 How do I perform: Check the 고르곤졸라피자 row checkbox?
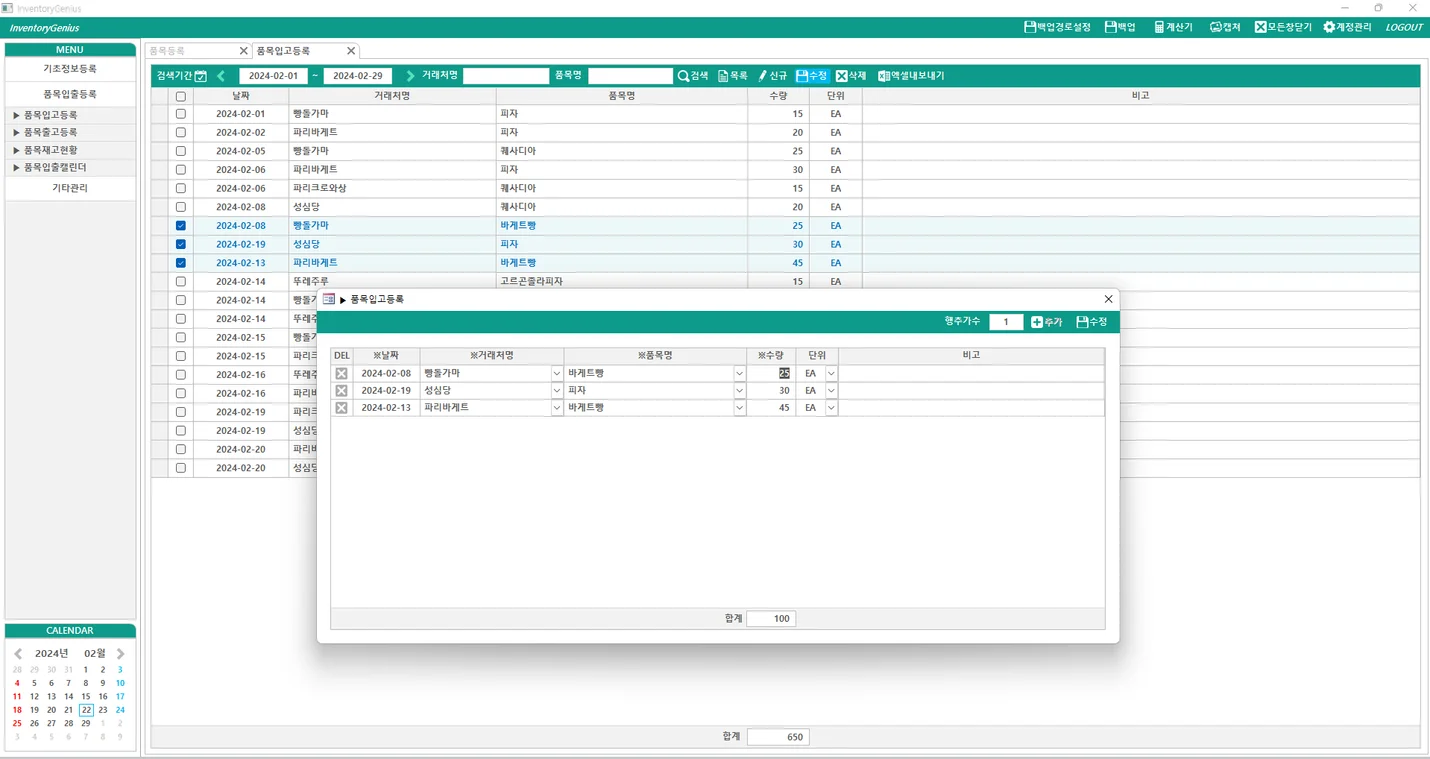click(x=181, y=282)
